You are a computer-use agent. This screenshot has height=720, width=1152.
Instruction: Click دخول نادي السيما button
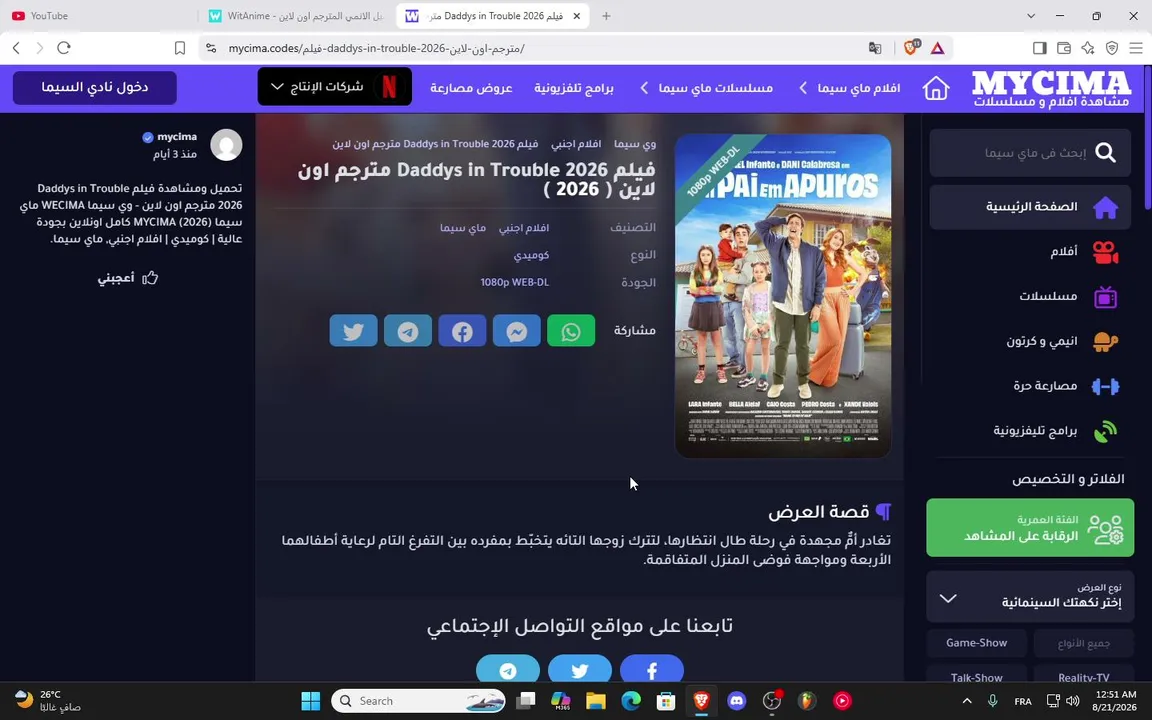click(x=95, y=87)
